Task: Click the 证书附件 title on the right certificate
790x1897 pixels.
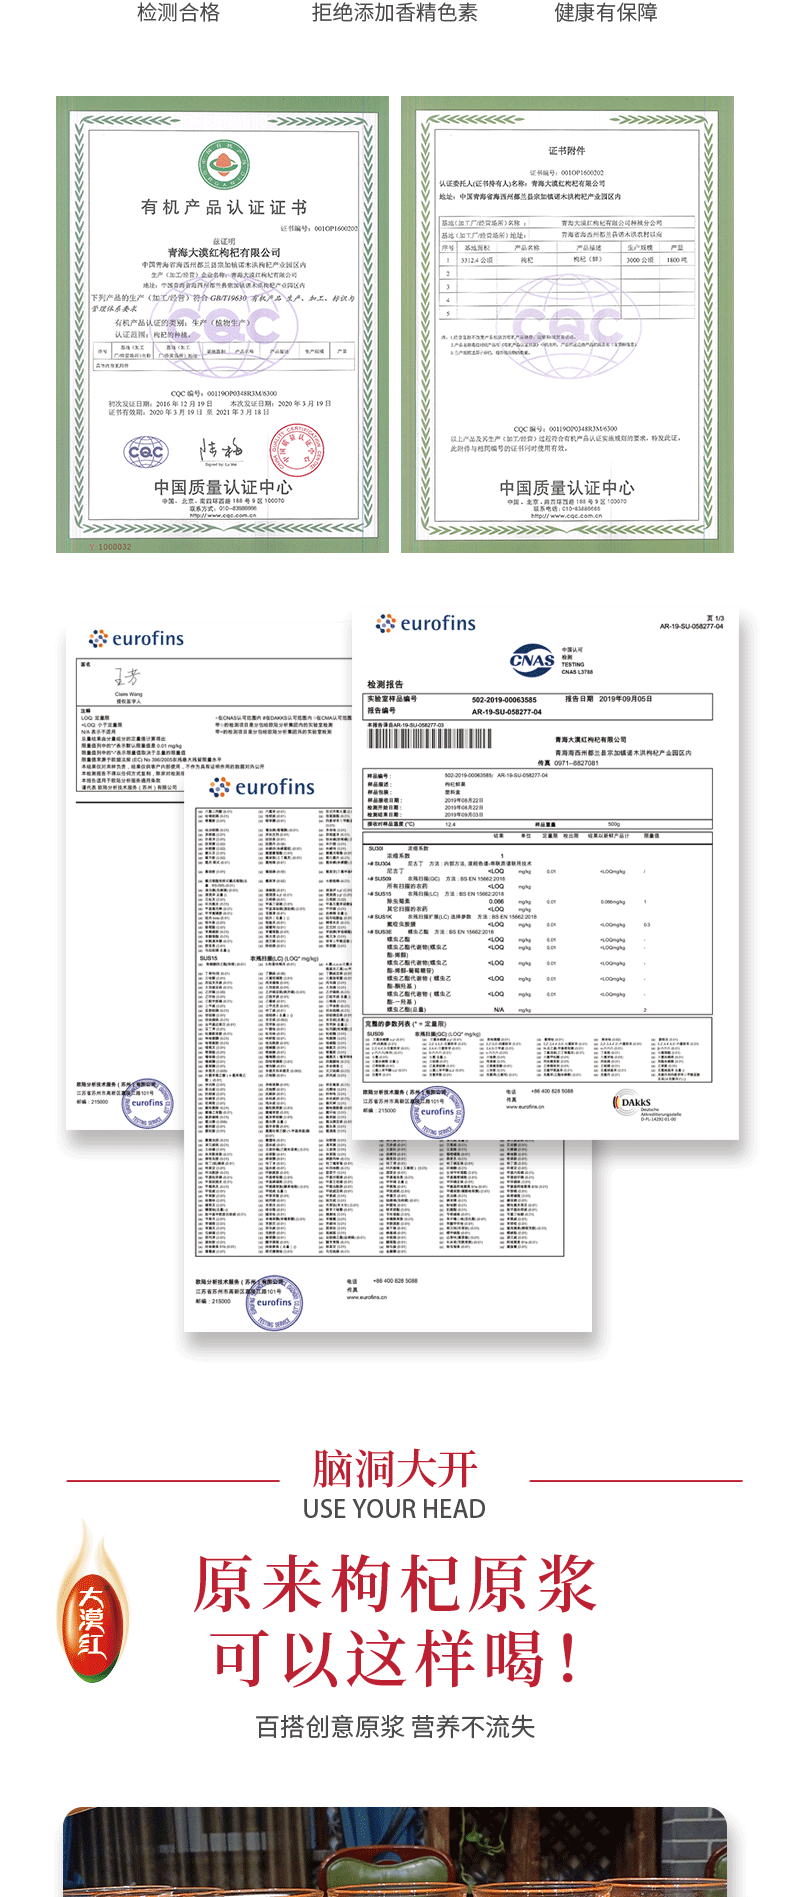Action: click(567, 150)
